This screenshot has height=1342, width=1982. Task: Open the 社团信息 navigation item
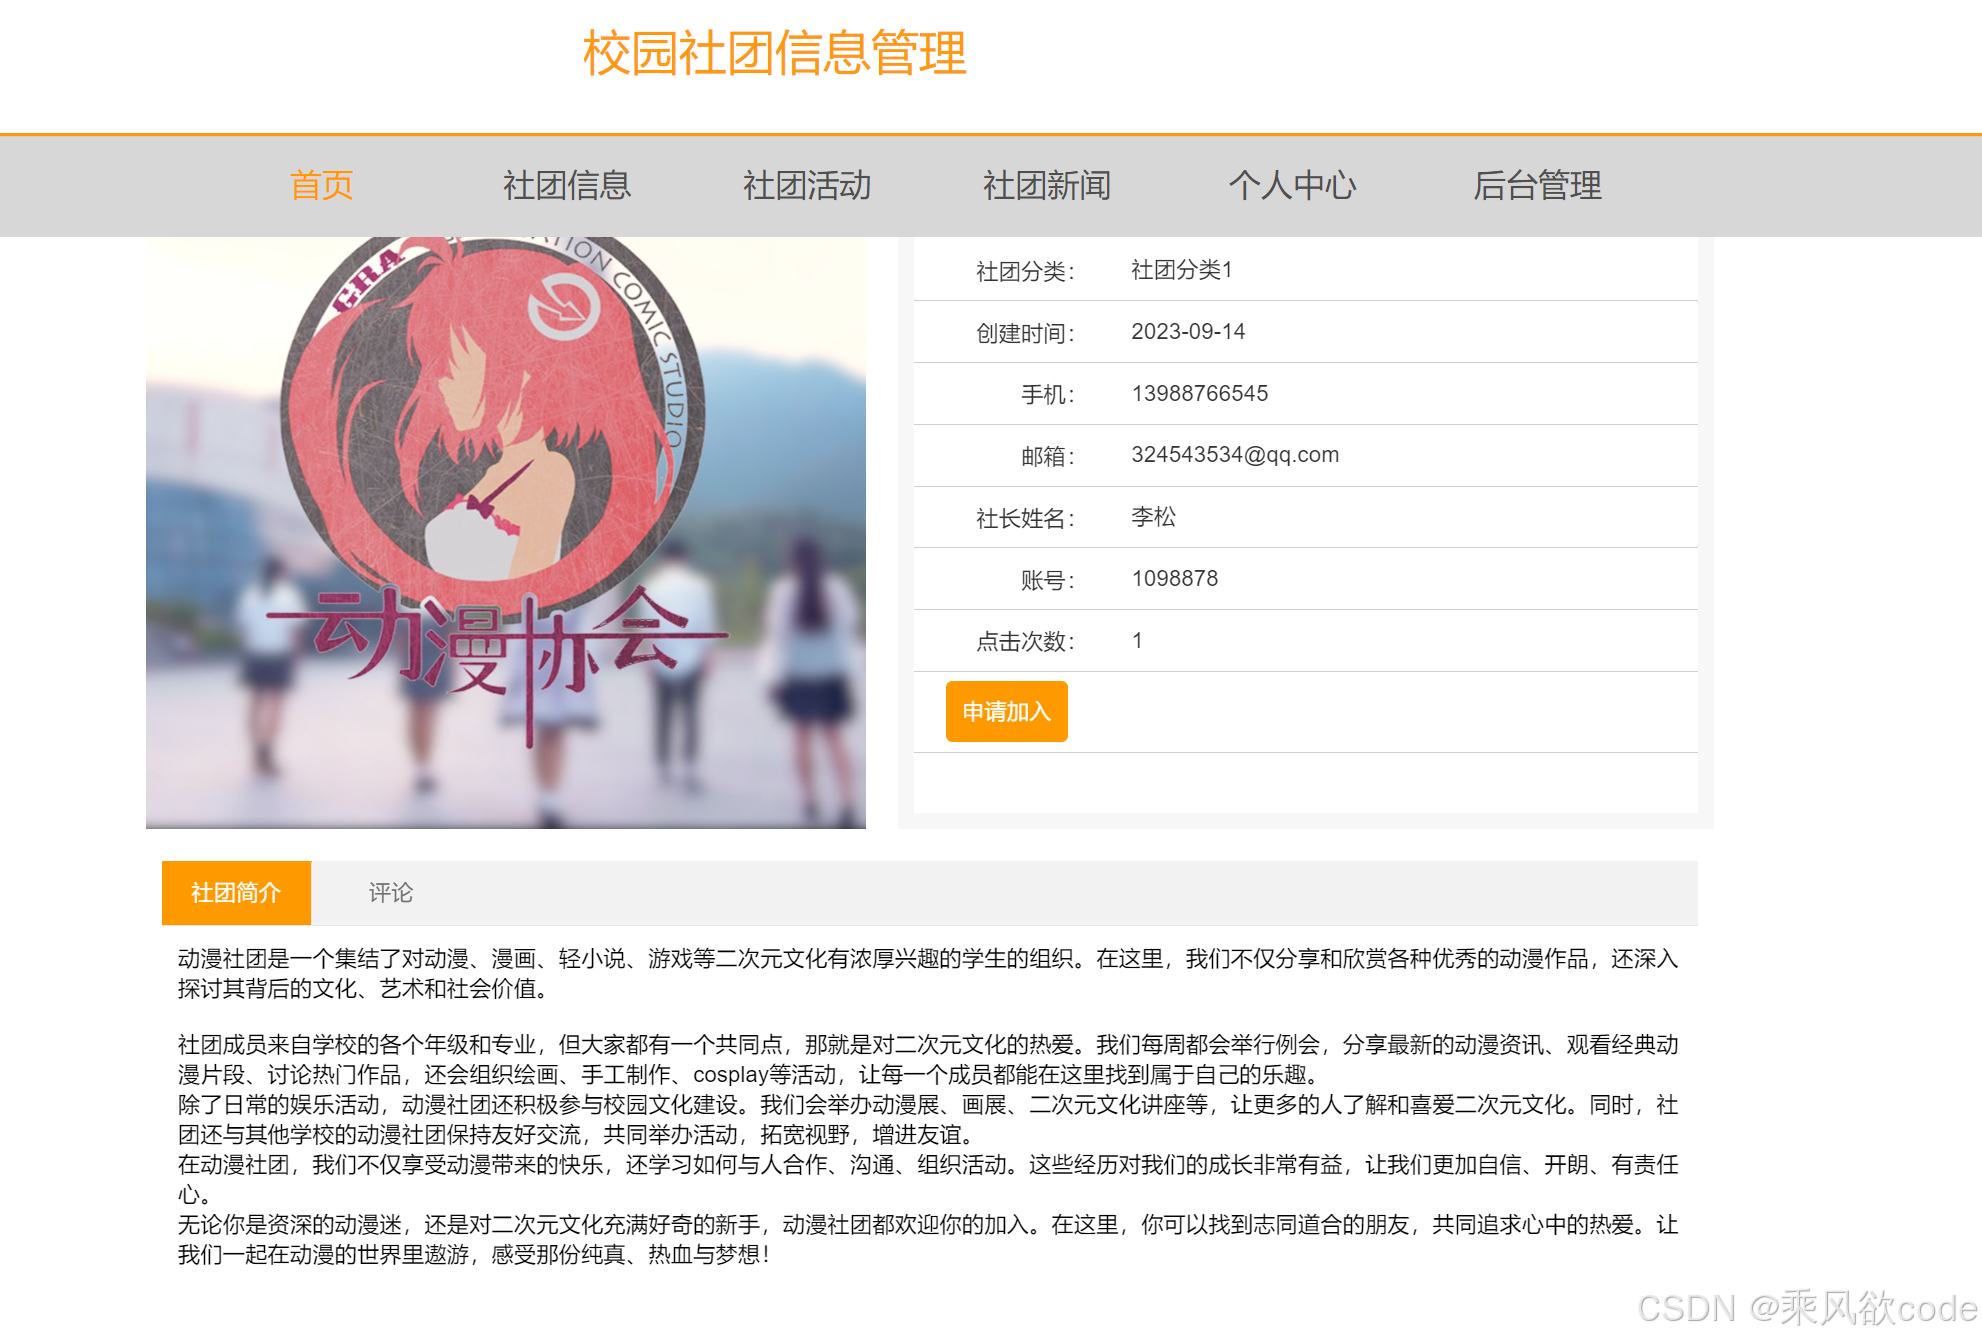pos(566,185)
